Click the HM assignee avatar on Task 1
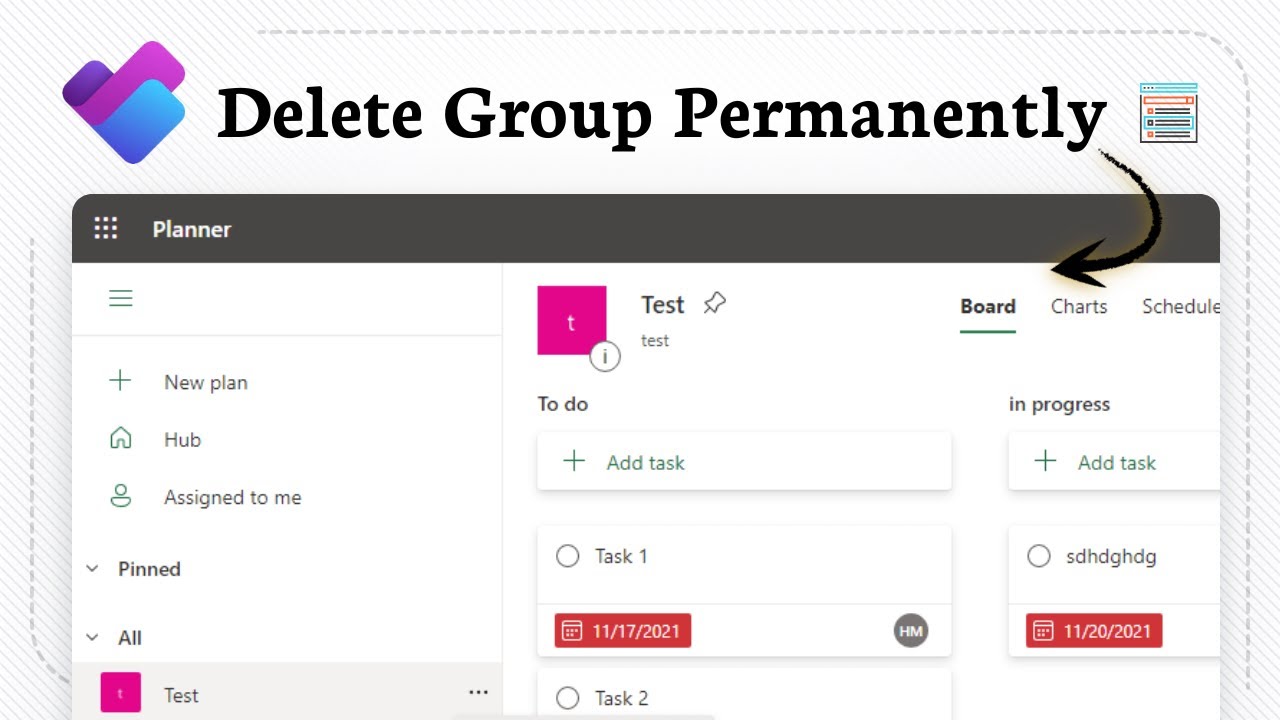Viewport: 1280px width, 720px height. coord(911,630)
